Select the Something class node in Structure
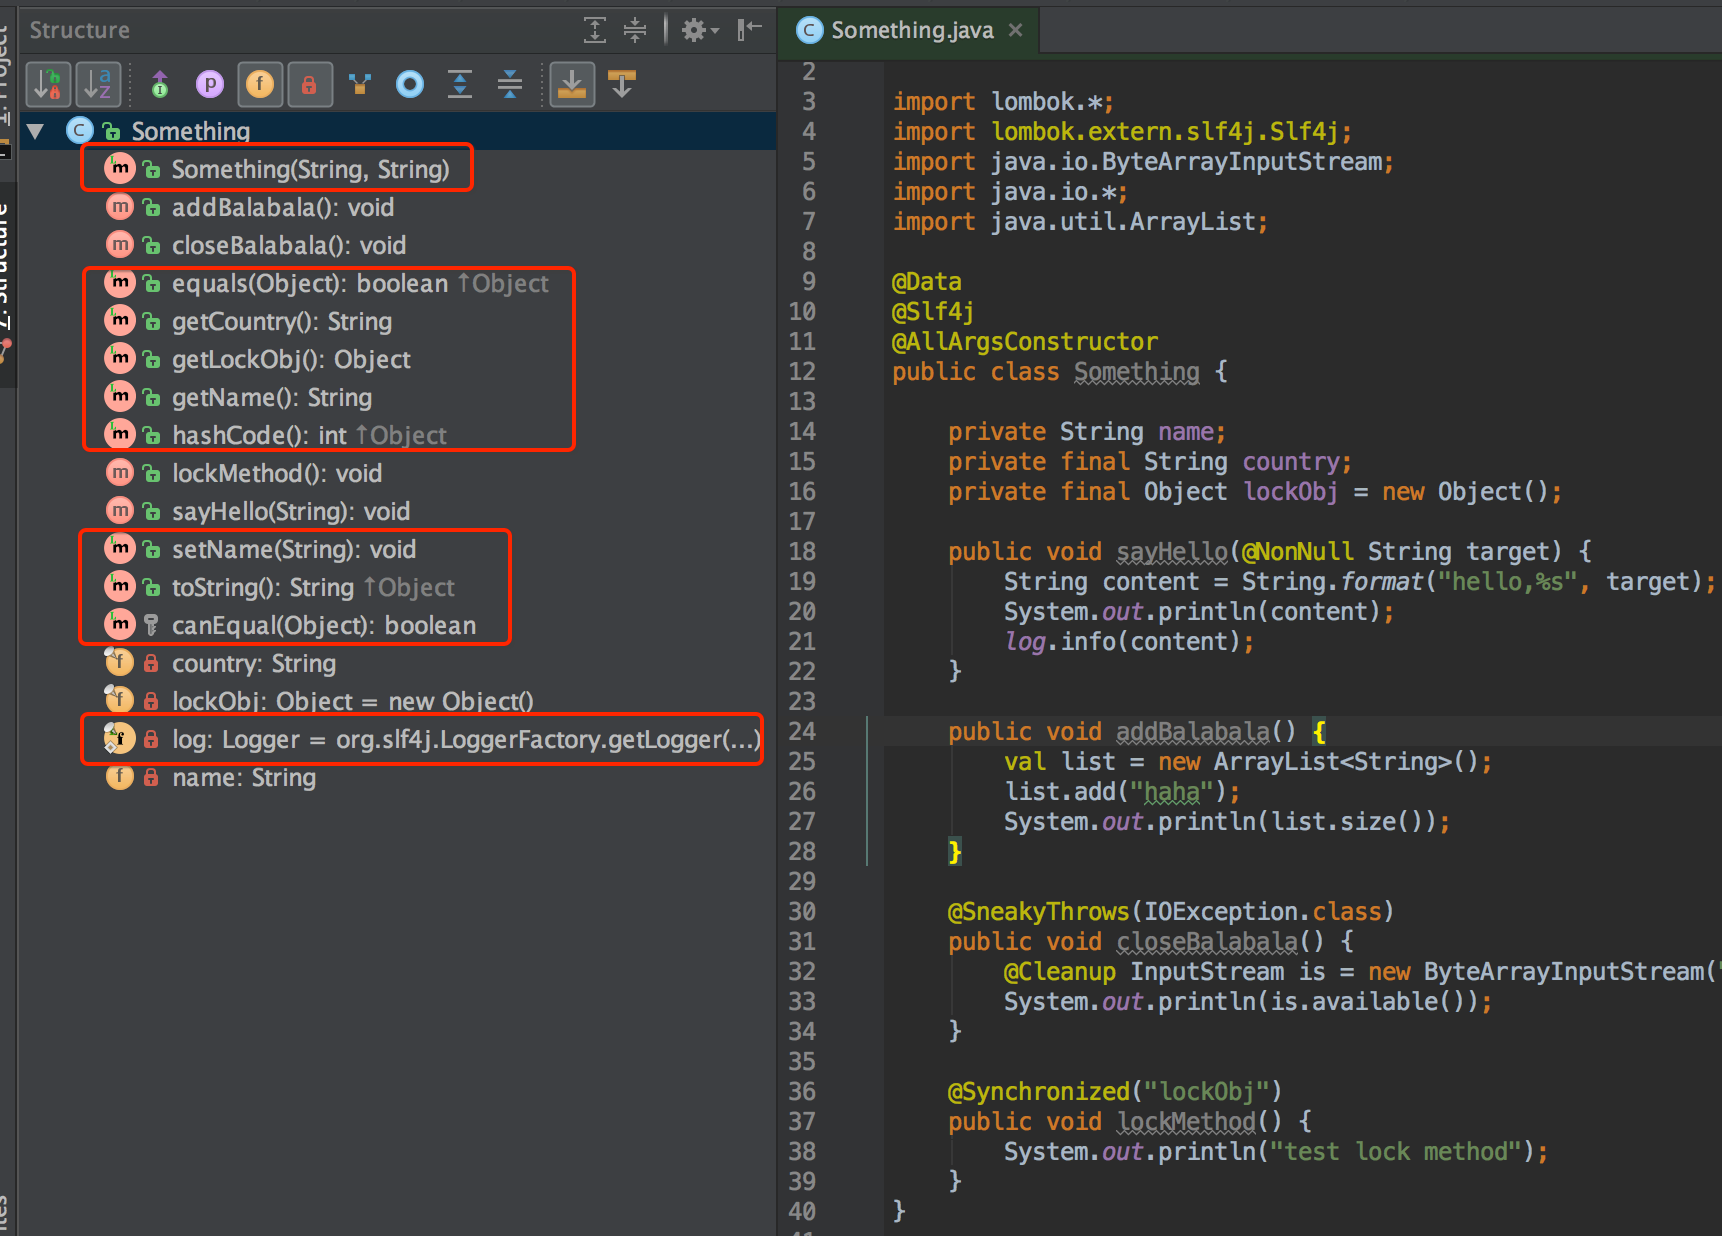Screen dimensions: 1722x1236 point(398,131)
